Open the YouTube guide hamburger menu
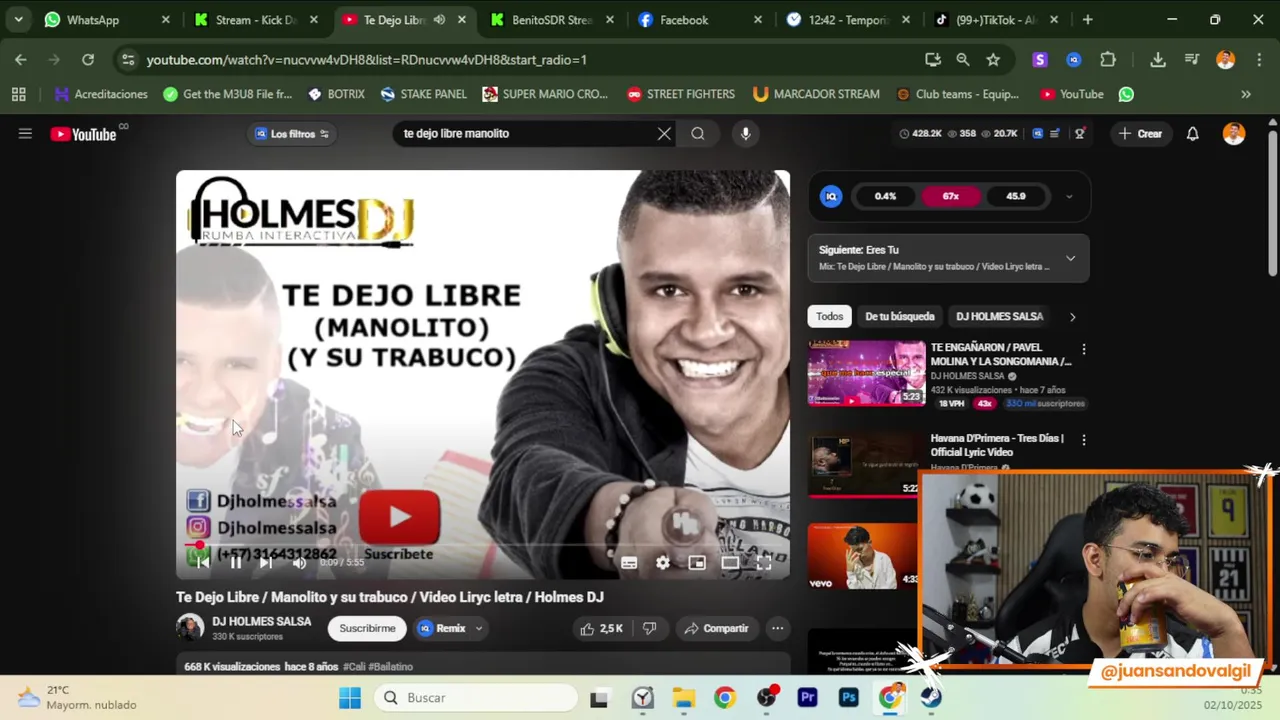This screenshot has height=720, width=1280. coord(25,134)
